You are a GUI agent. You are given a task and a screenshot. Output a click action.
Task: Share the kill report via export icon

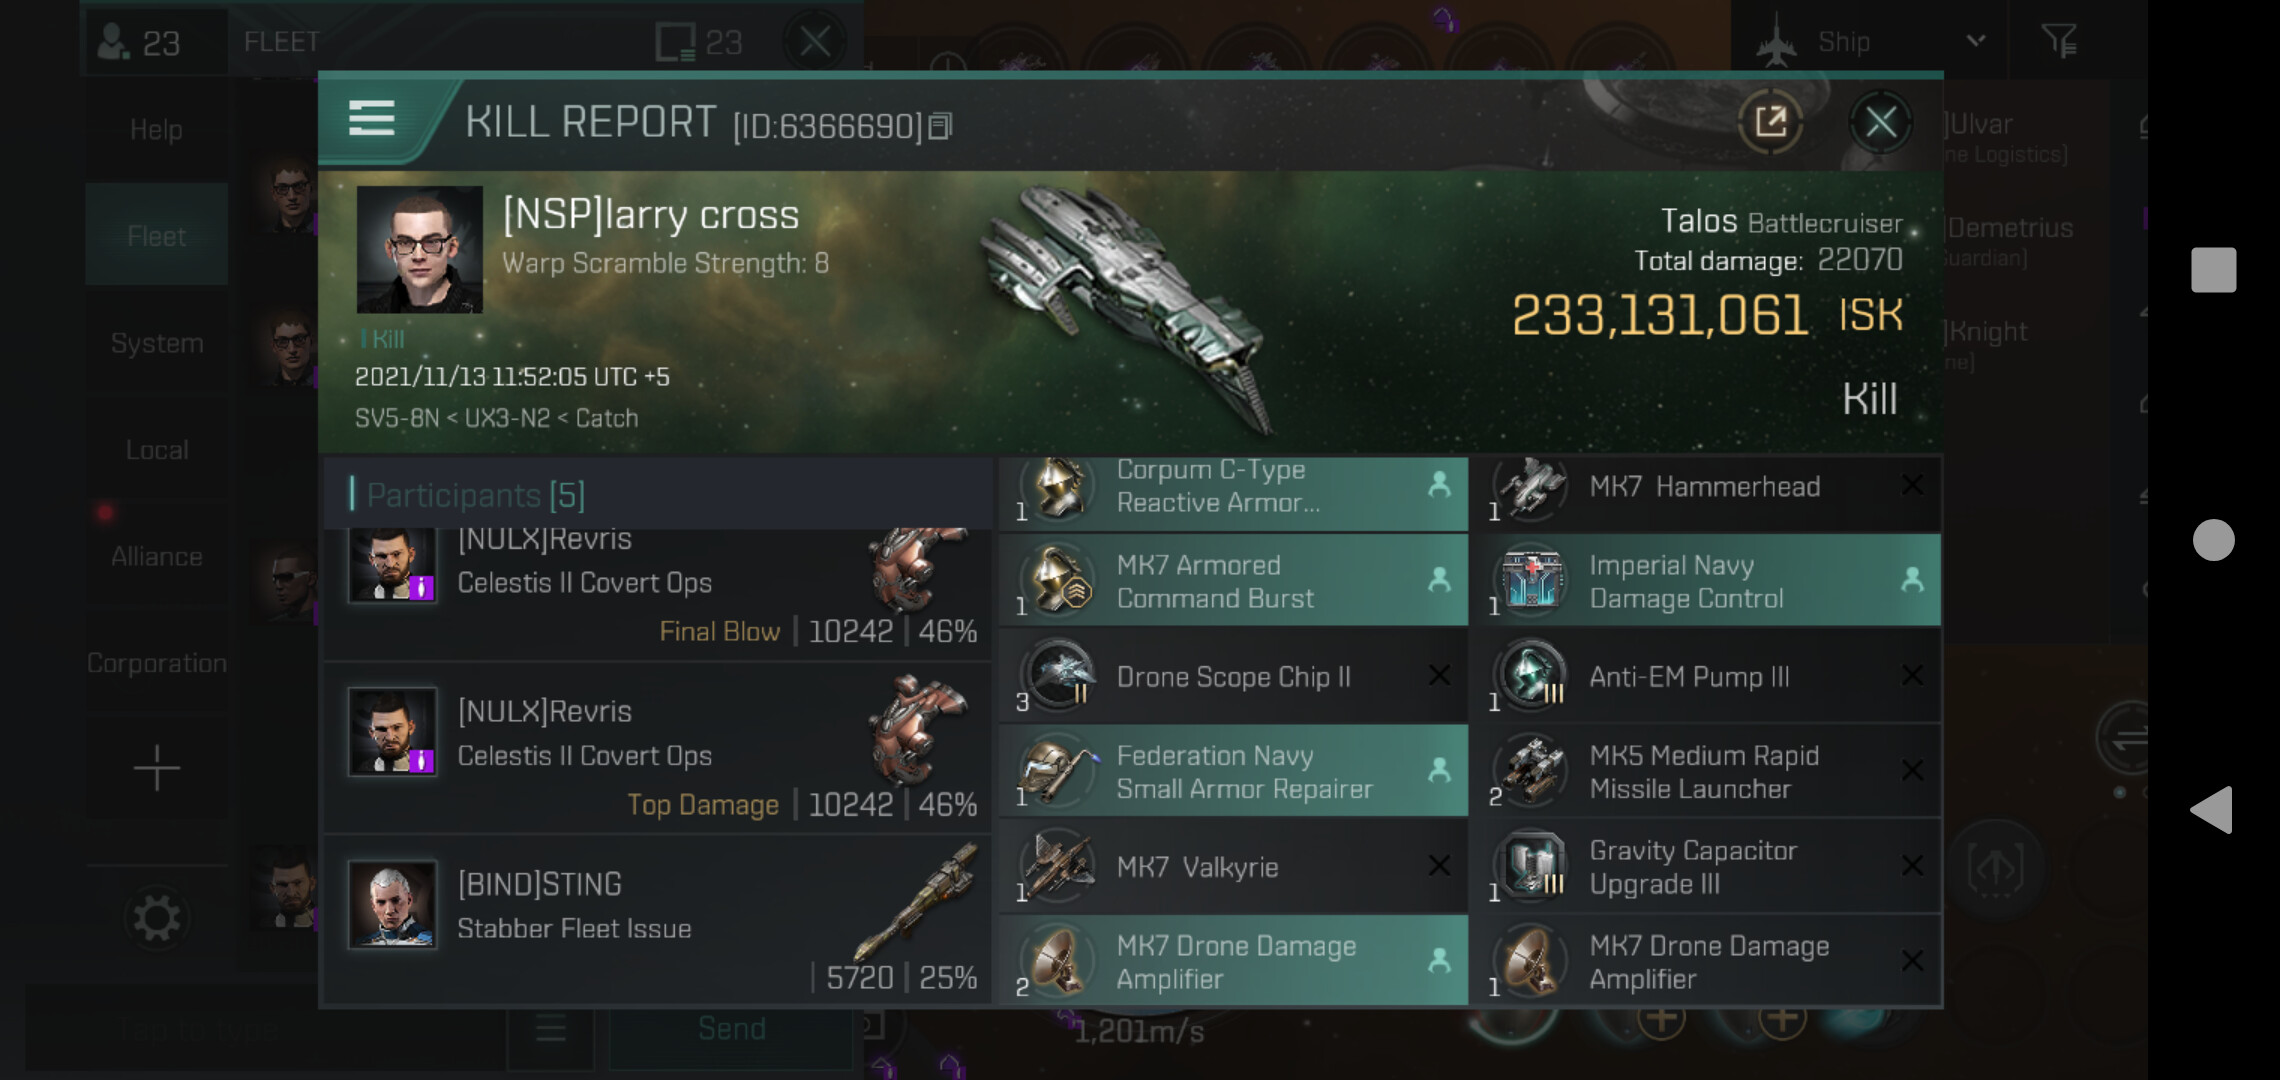click(x=1770, y=123)
